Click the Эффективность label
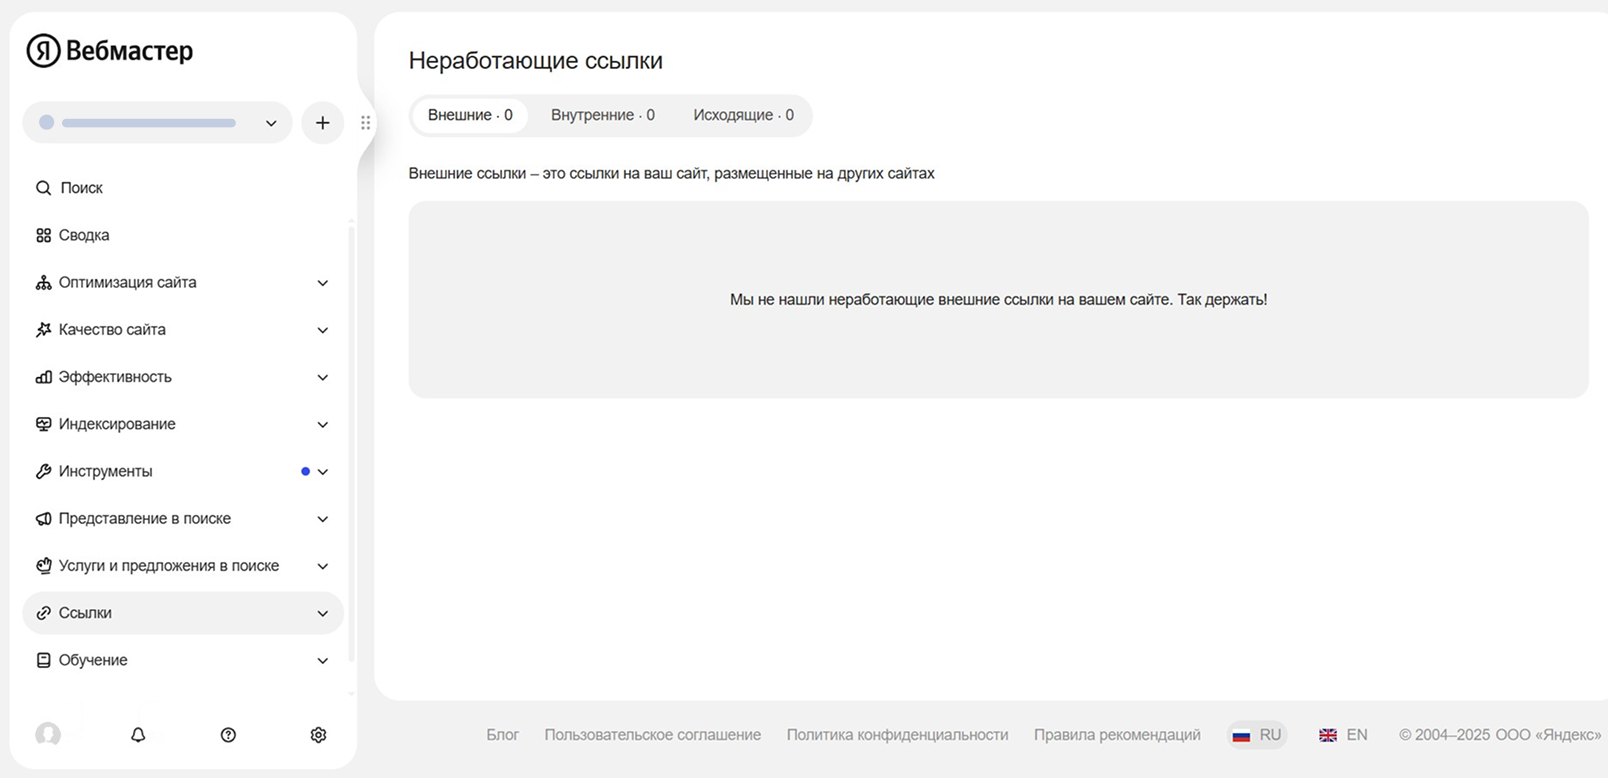Image resolution: width=1608 pixels, height=778 pixels. click(x=115, y=377)
